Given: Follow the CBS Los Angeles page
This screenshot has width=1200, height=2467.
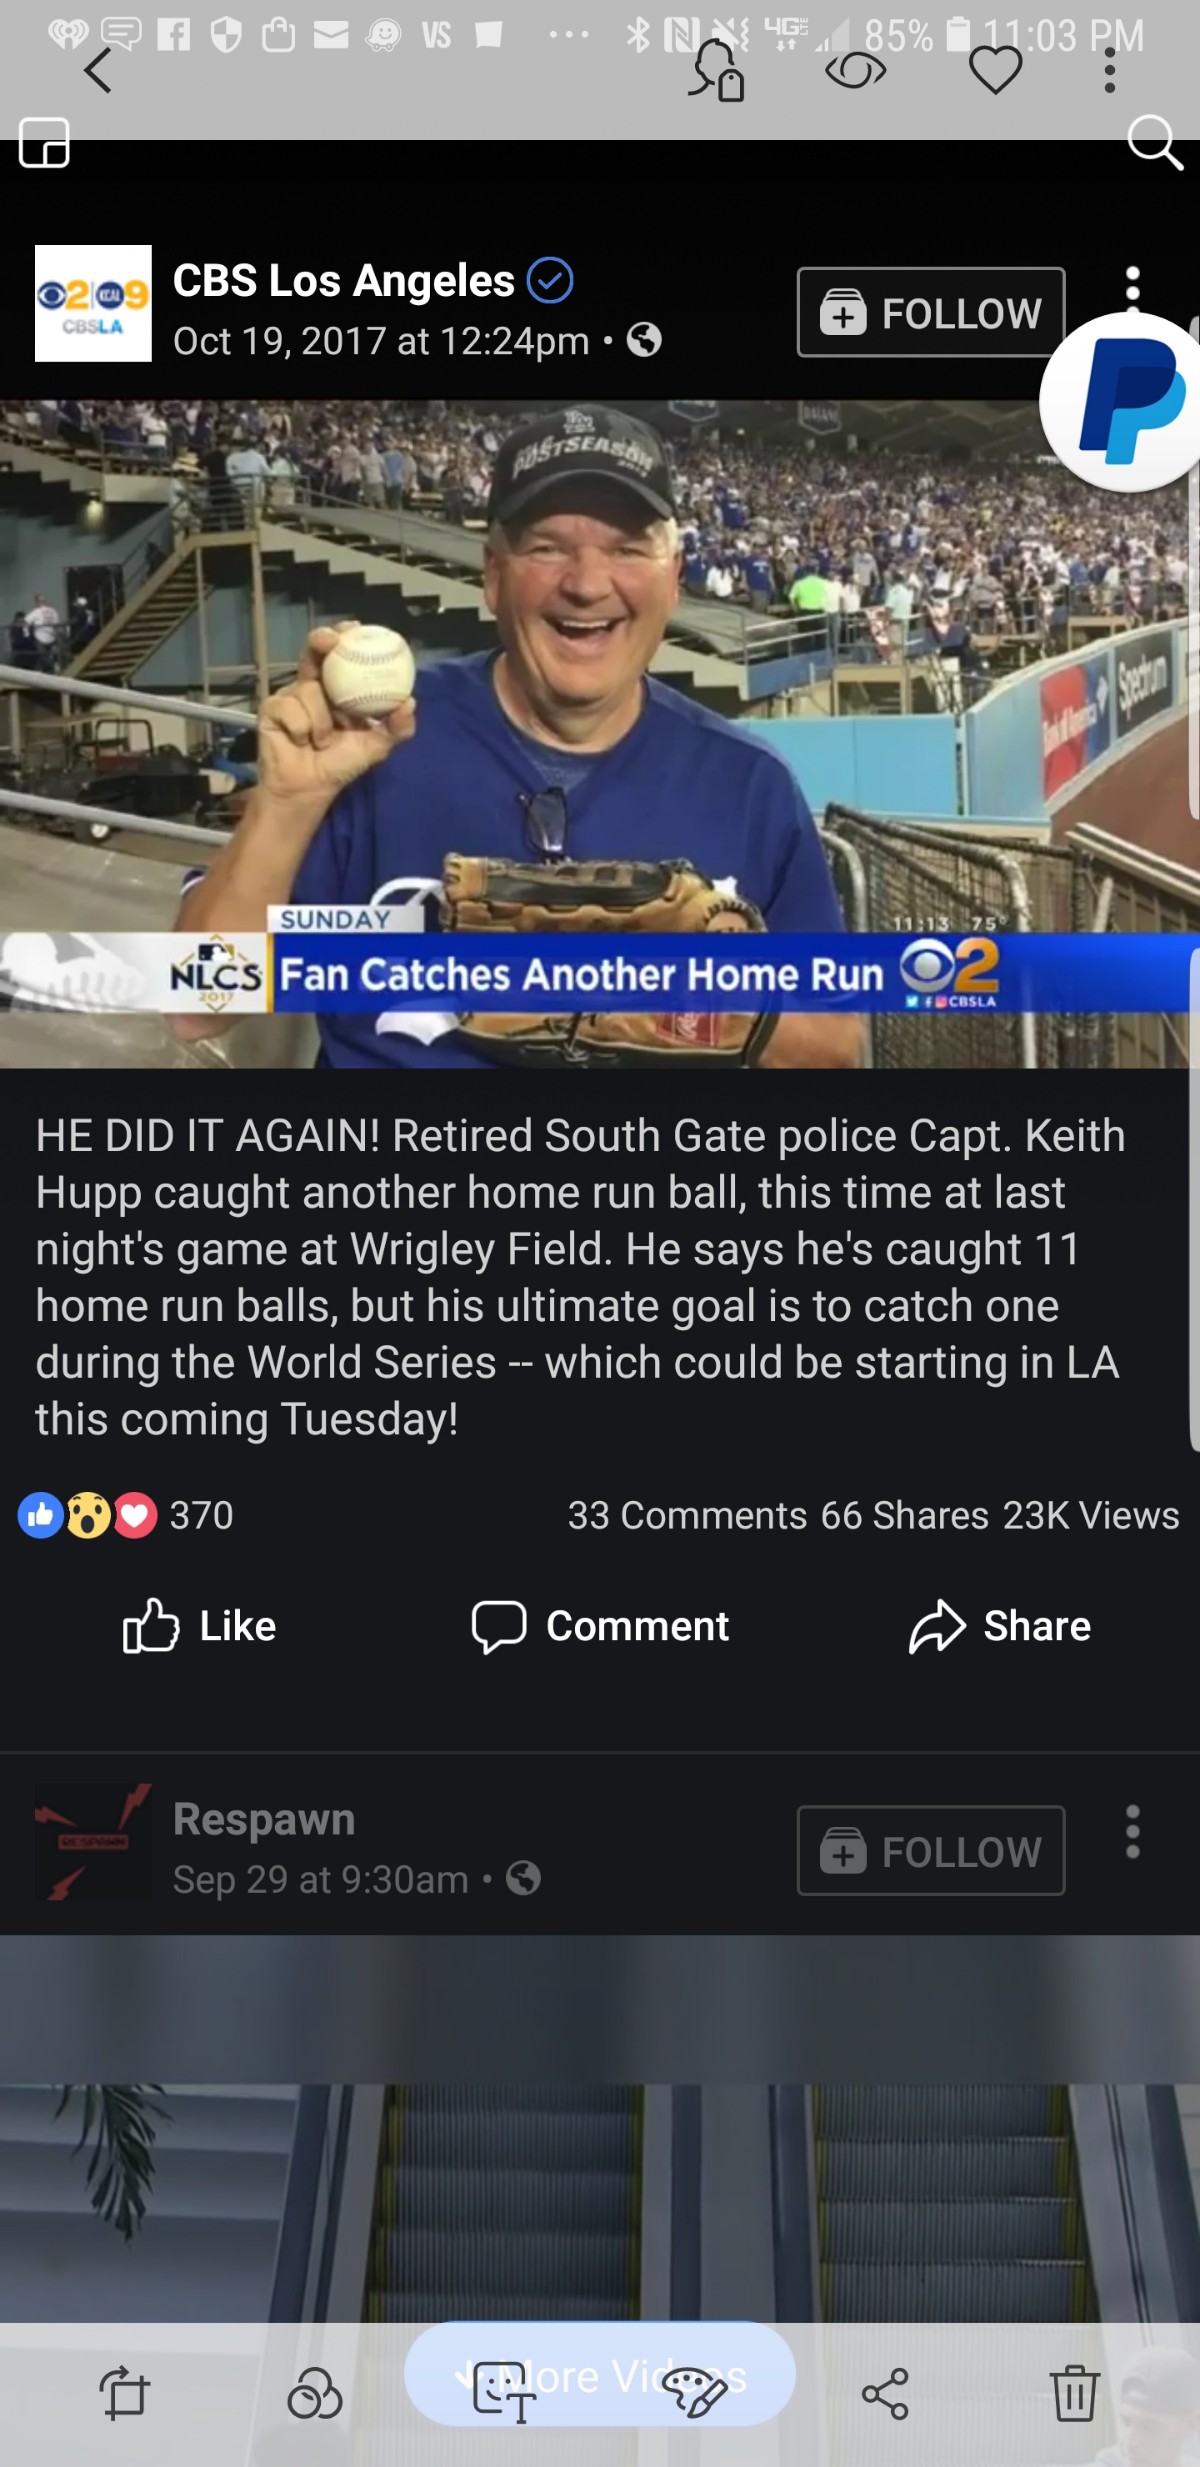Looking at the screenshot, I should click(931, 312).
